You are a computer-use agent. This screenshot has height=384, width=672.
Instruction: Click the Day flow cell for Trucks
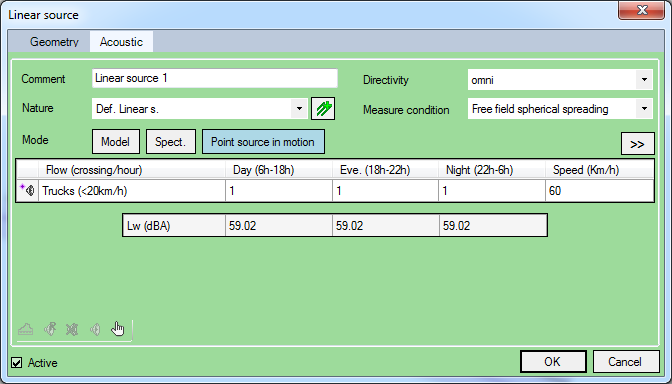(x=279, y=191)
